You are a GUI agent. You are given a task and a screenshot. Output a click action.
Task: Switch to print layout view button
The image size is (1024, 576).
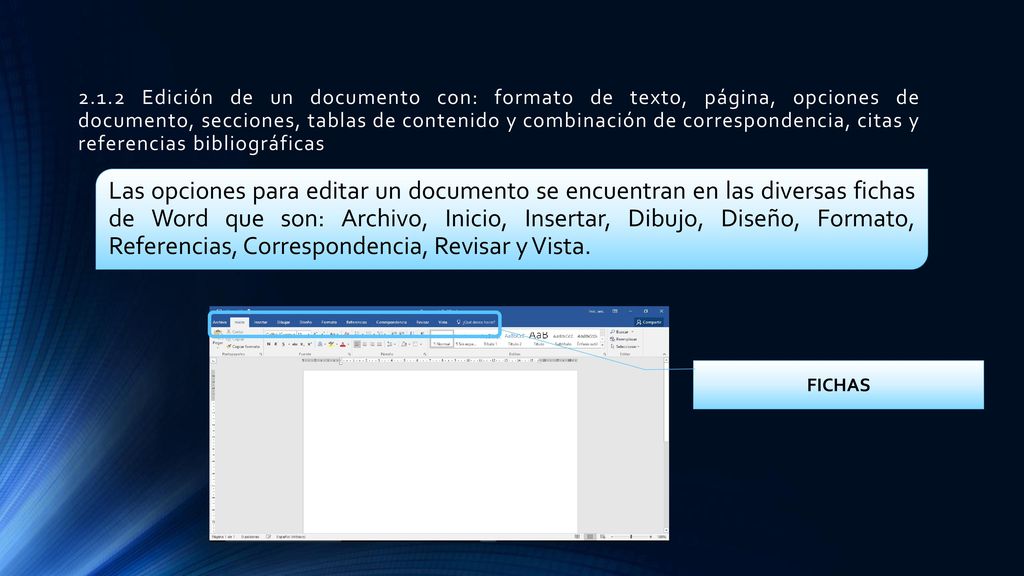[x=590, y=537]
